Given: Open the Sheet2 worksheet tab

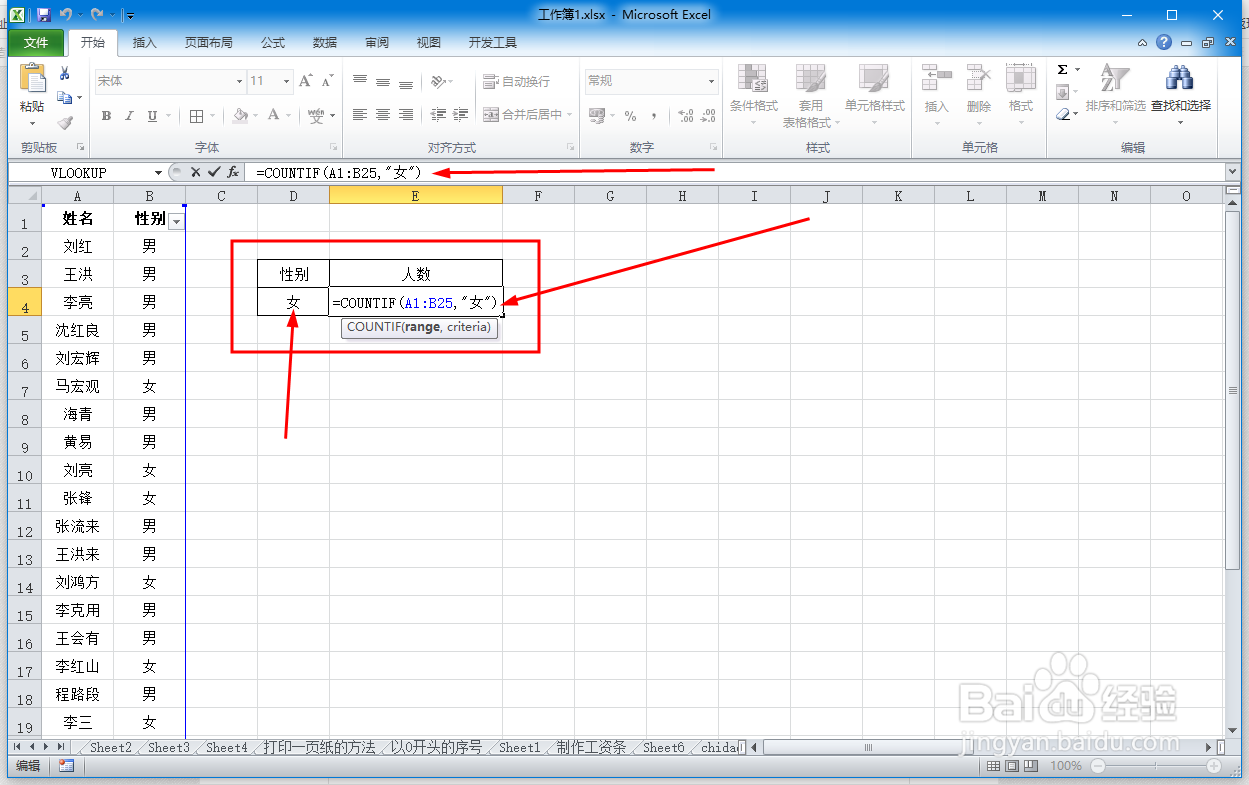Looking at the screenshot, I should (110, 747).
